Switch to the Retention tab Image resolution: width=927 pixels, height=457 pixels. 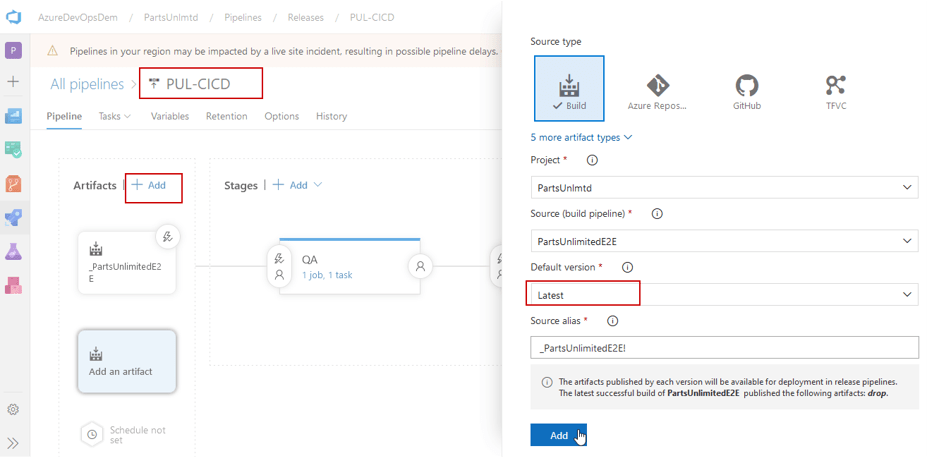pyautogui.click(x=226, y=116)
